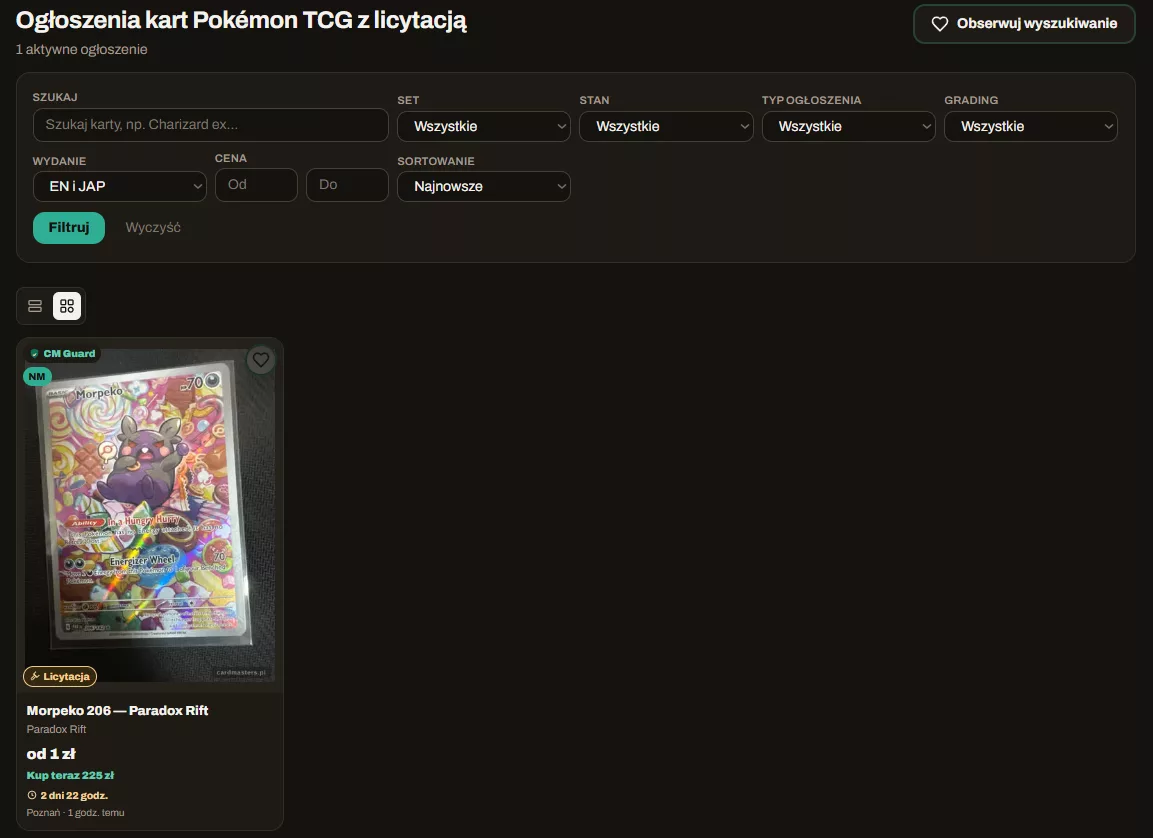Open the SORTOWANIE dropdown showing Najnowsze
This screenshot has height=838, width=1153.
pyautogui.click(x=484, y=187)
